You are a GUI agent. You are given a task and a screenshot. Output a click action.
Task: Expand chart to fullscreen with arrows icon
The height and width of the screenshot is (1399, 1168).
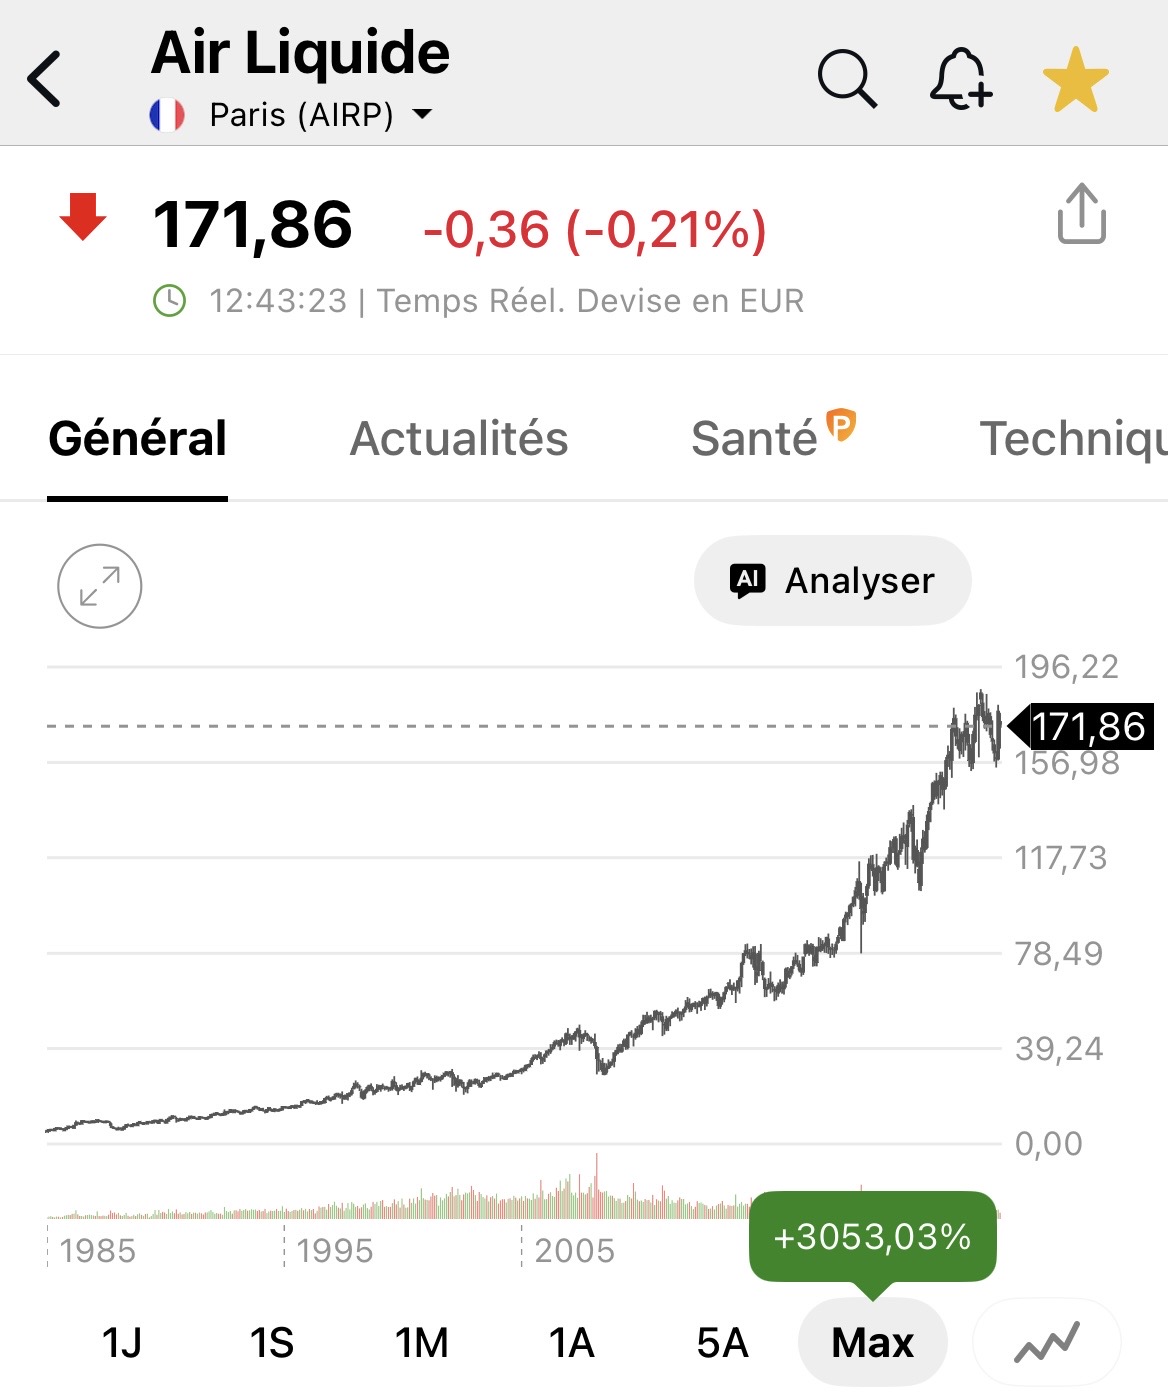pos(100,586)
